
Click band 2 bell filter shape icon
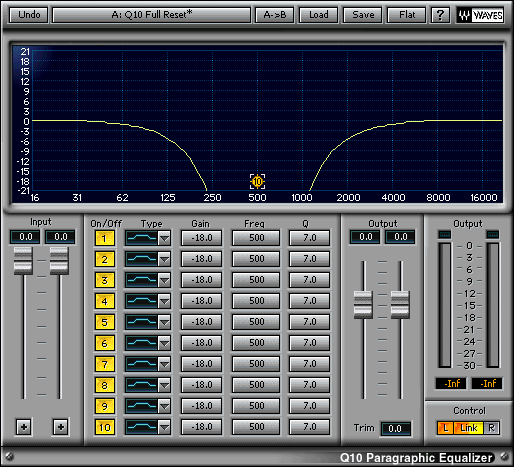(x=142, y=259)
